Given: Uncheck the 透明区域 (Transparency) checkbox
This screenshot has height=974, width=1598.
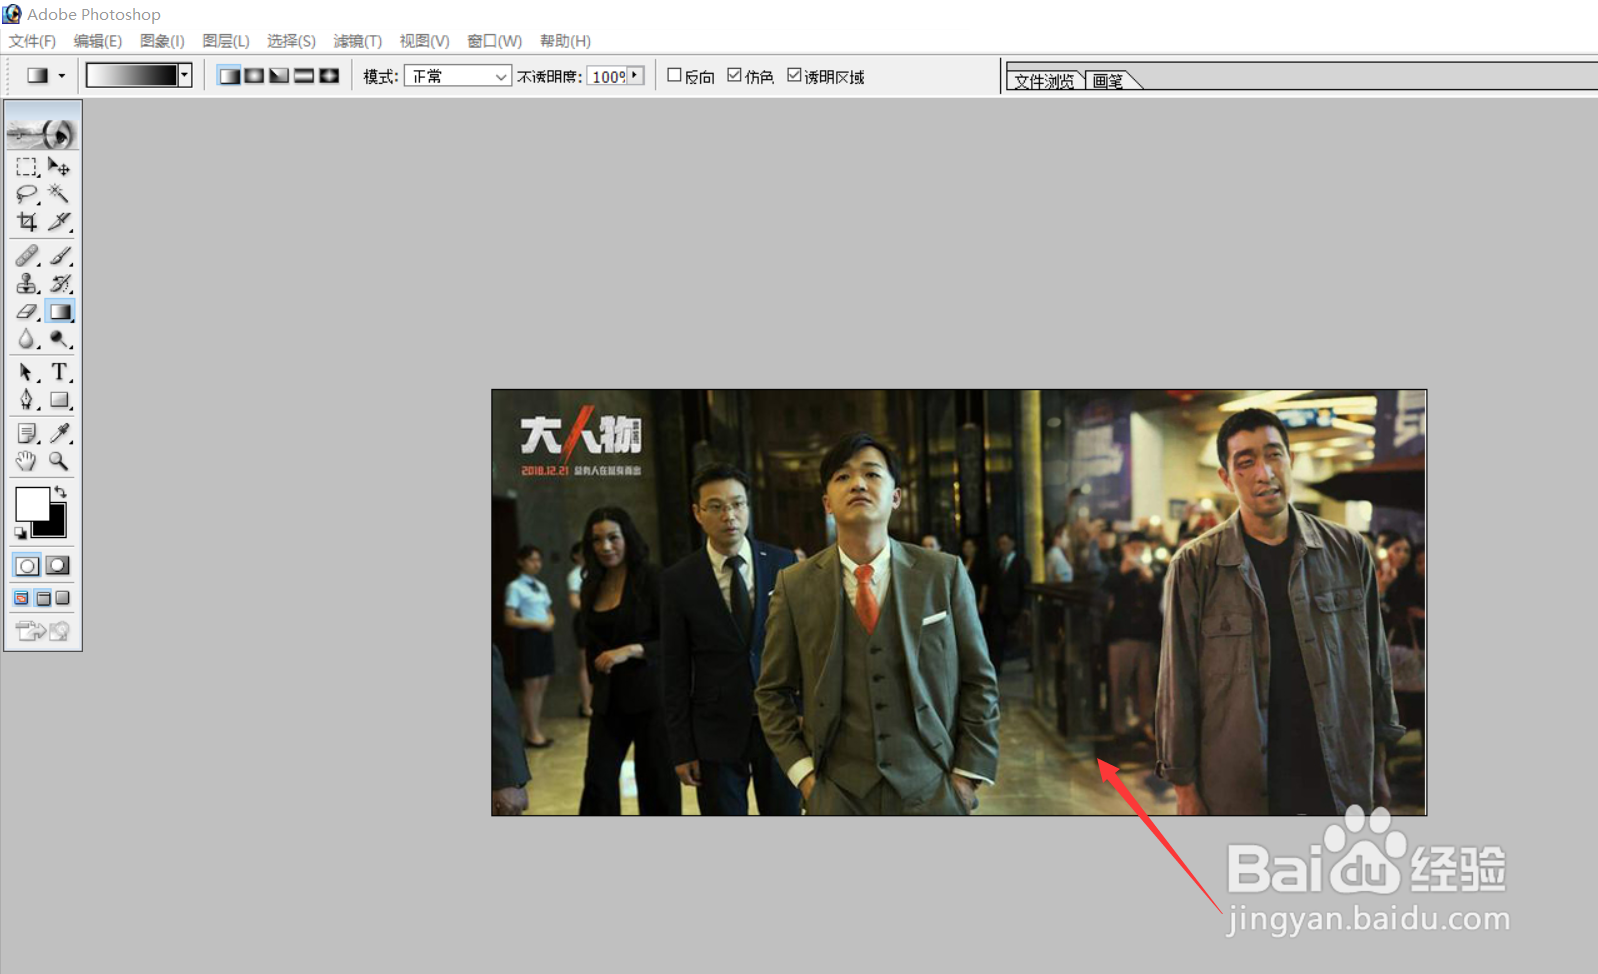Looking at the screenshot, I should pyautogui.click(x=794, y=75).
